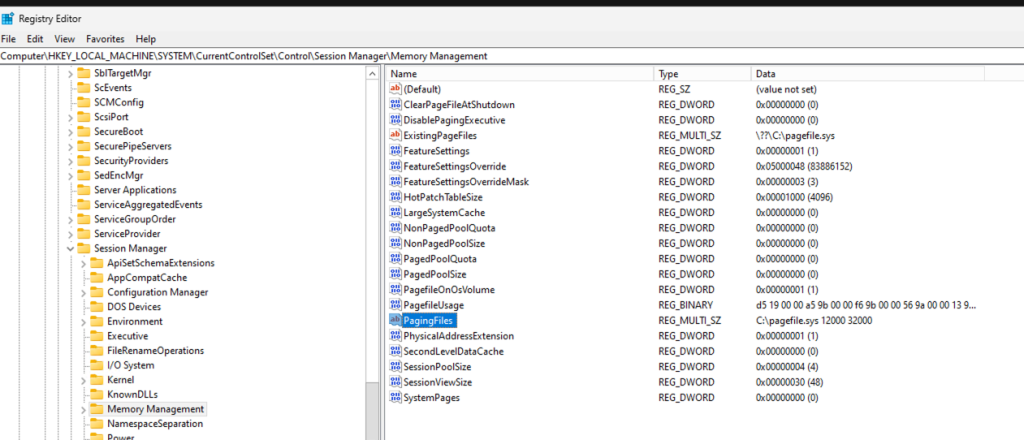Click the registry path address bar

500,56
